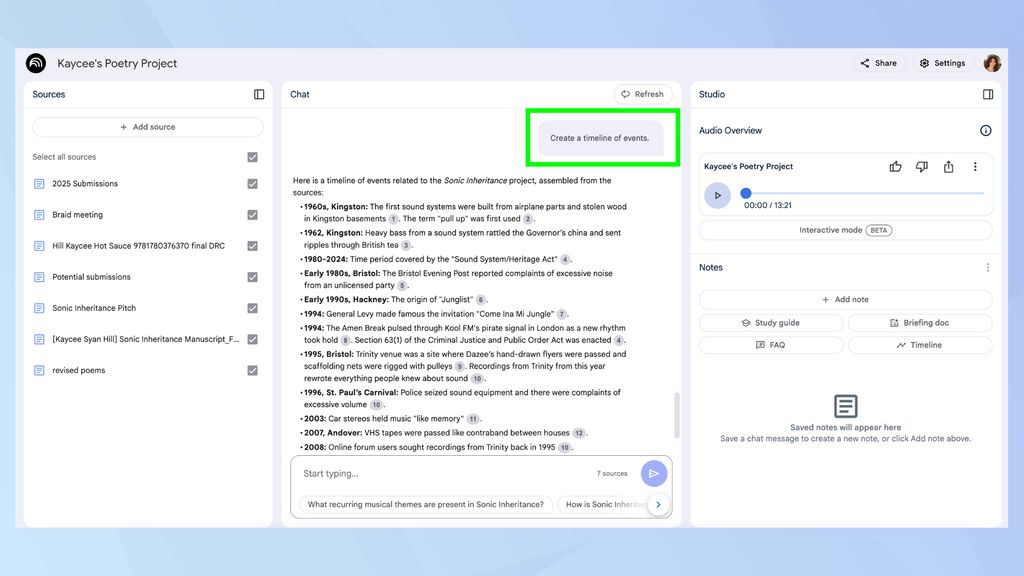Send the chat message with the arrow icon
The image size is (1024, 576).
653,473
